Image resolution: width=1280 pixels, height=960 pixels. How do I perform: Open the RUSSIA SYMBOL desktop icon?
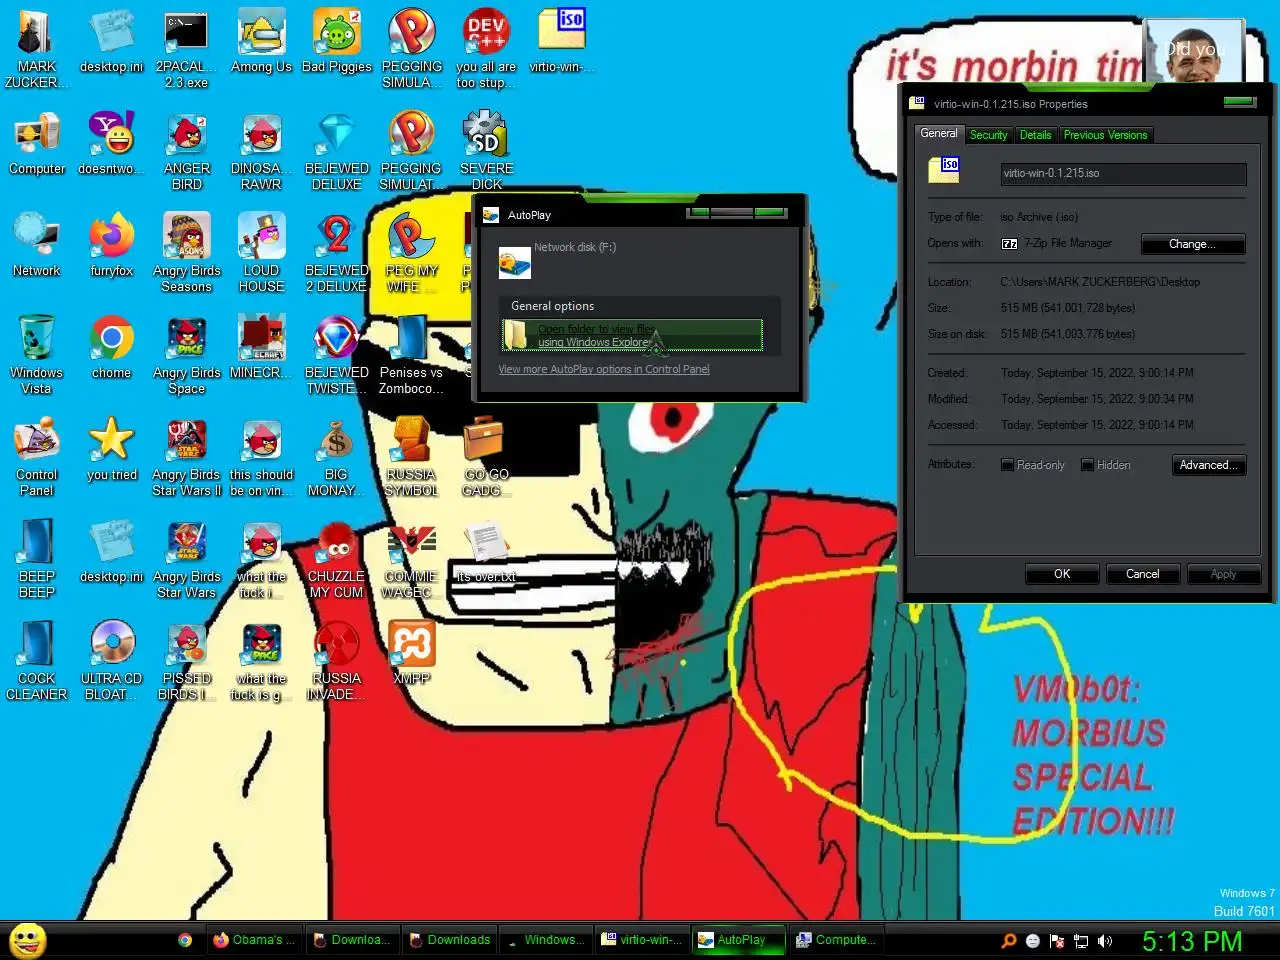tap(411, 457)
